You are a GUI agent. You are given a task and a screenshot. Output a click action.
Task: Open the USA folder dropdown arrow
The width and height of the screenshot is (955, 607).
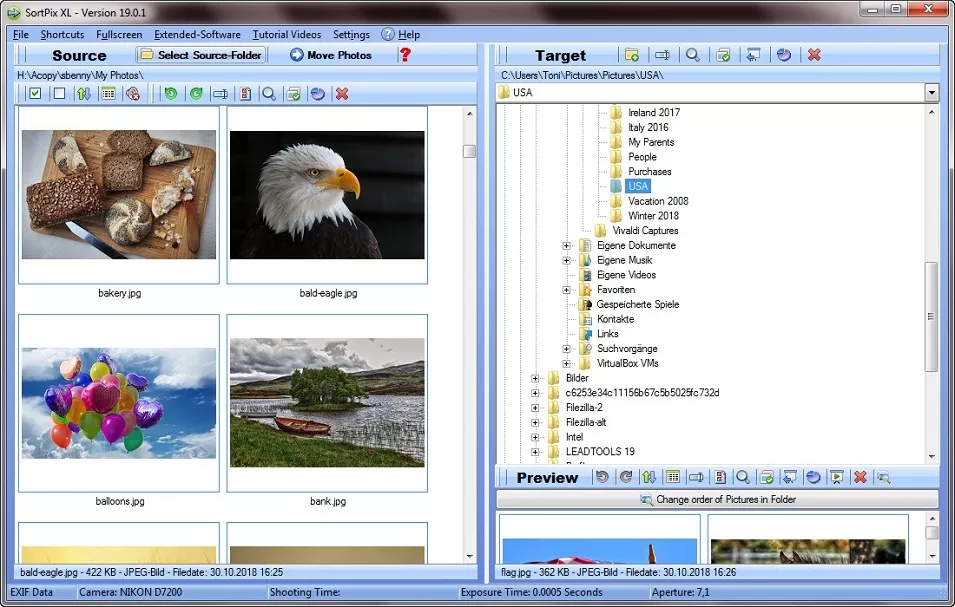pyautogui.click(x=931, y=93)
